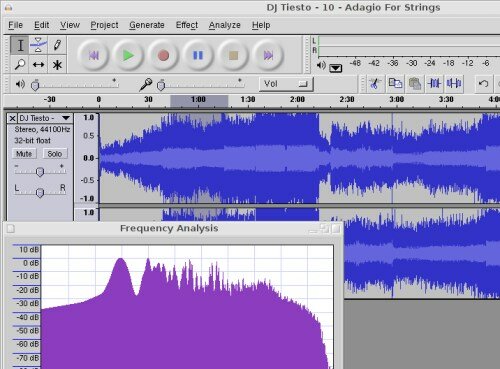500x369 pixels.
Task: Click the 3:00 mark on the timeline ruler
Action: pos(396,99)
